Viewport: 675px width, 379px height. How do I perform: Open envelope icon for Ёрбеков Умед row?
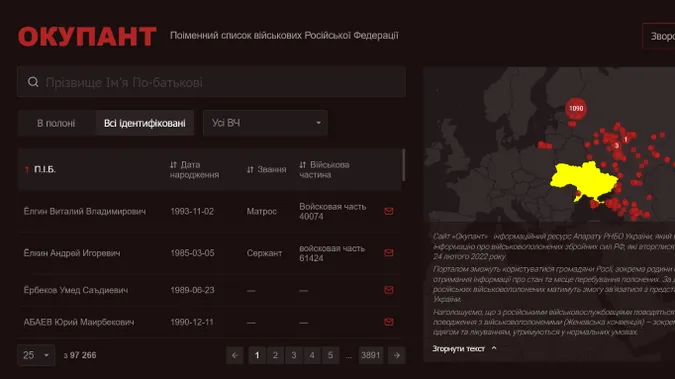389,290
